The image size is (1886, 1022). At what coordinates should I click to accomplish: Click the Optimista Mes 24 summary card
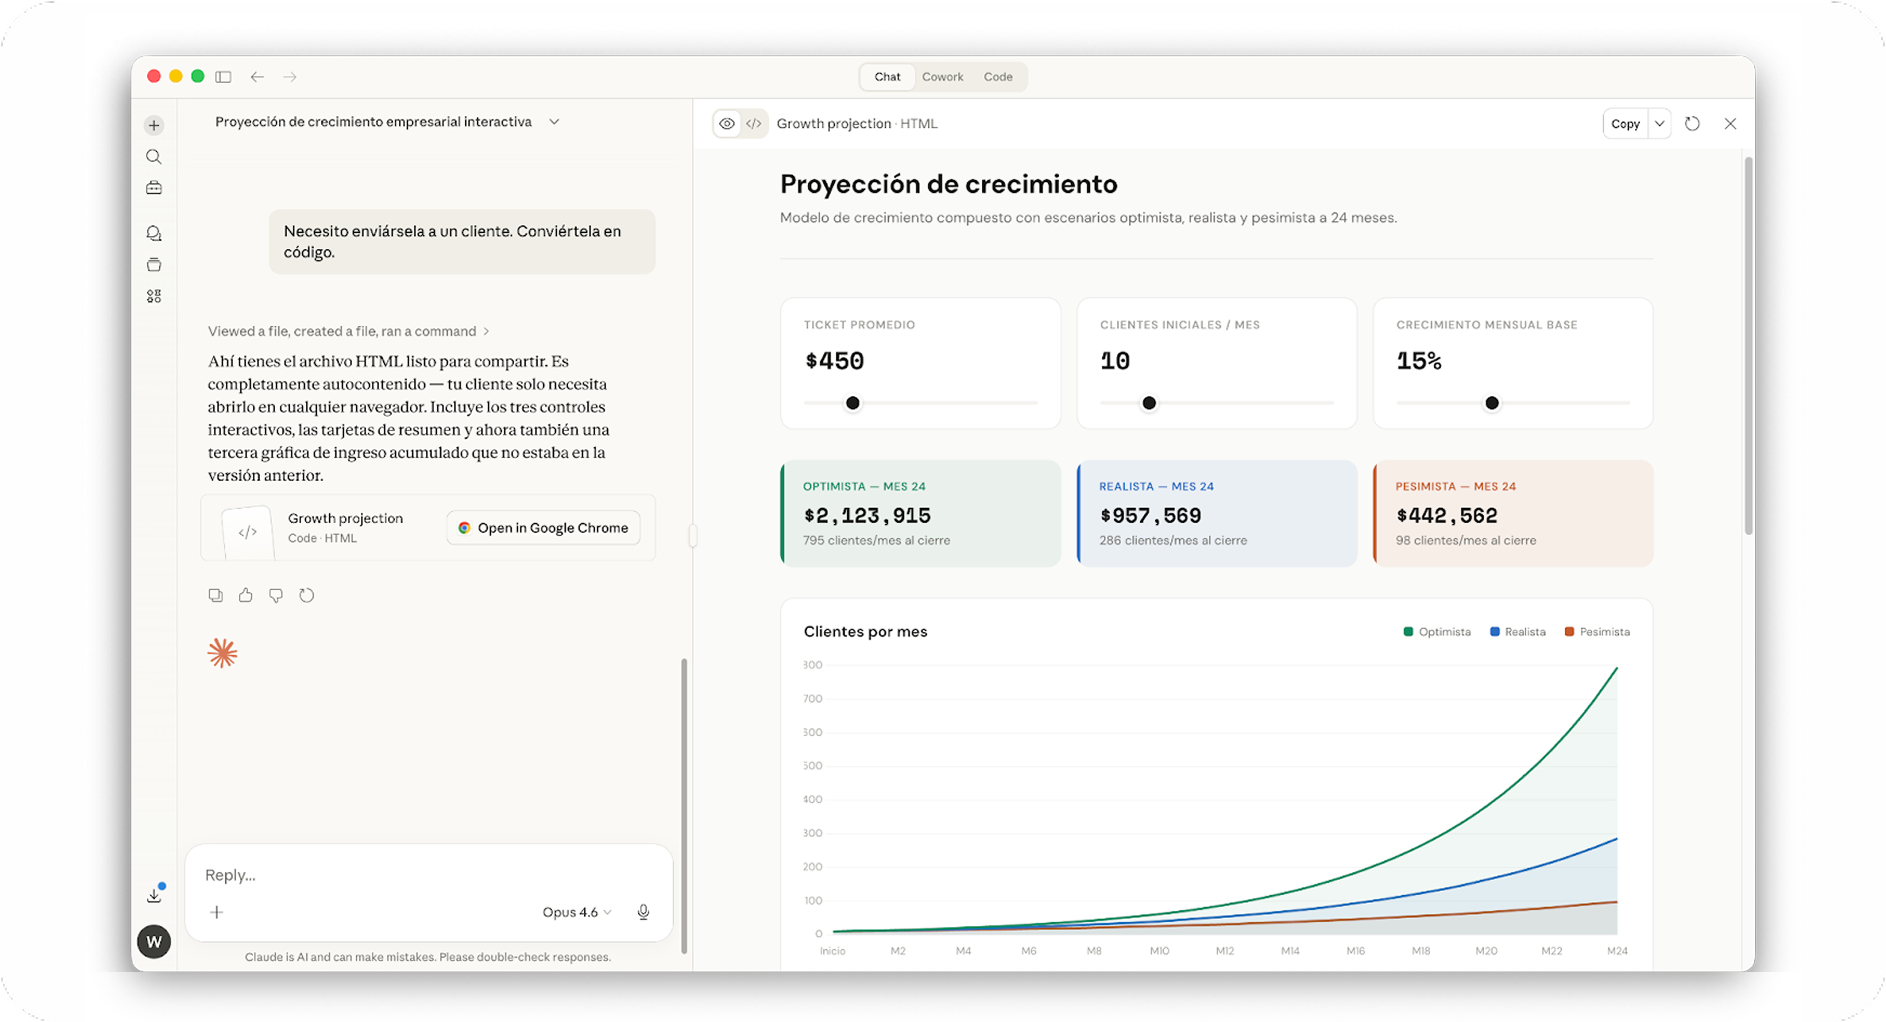(920, 514)
